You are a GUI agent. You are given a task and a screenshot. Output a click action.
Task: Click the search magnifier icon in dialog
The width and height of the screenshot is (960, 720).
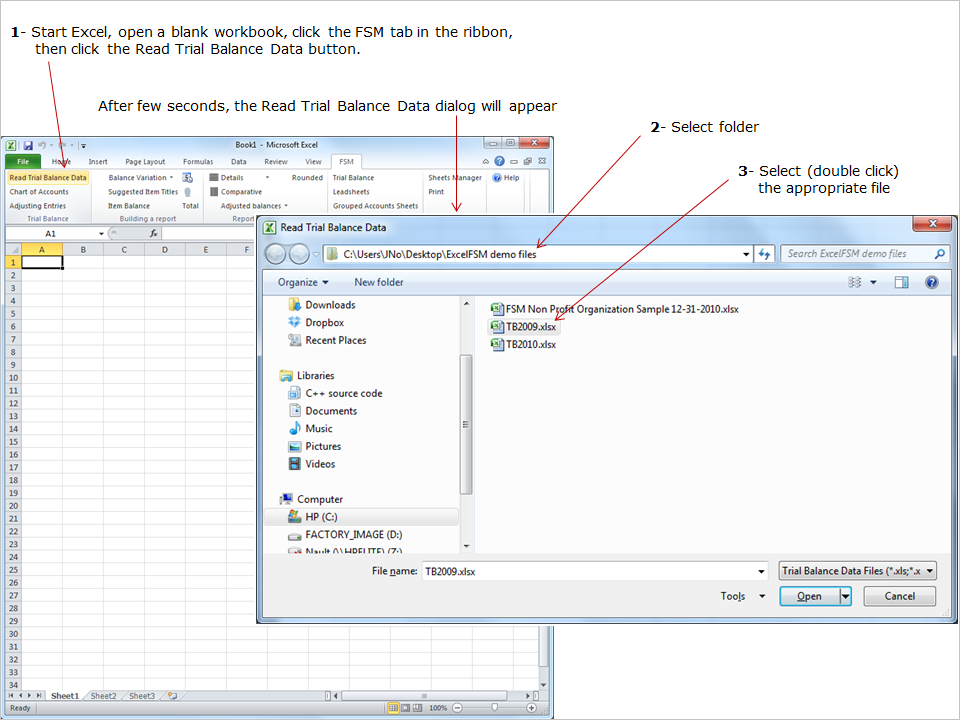click(x=940, y=253)
